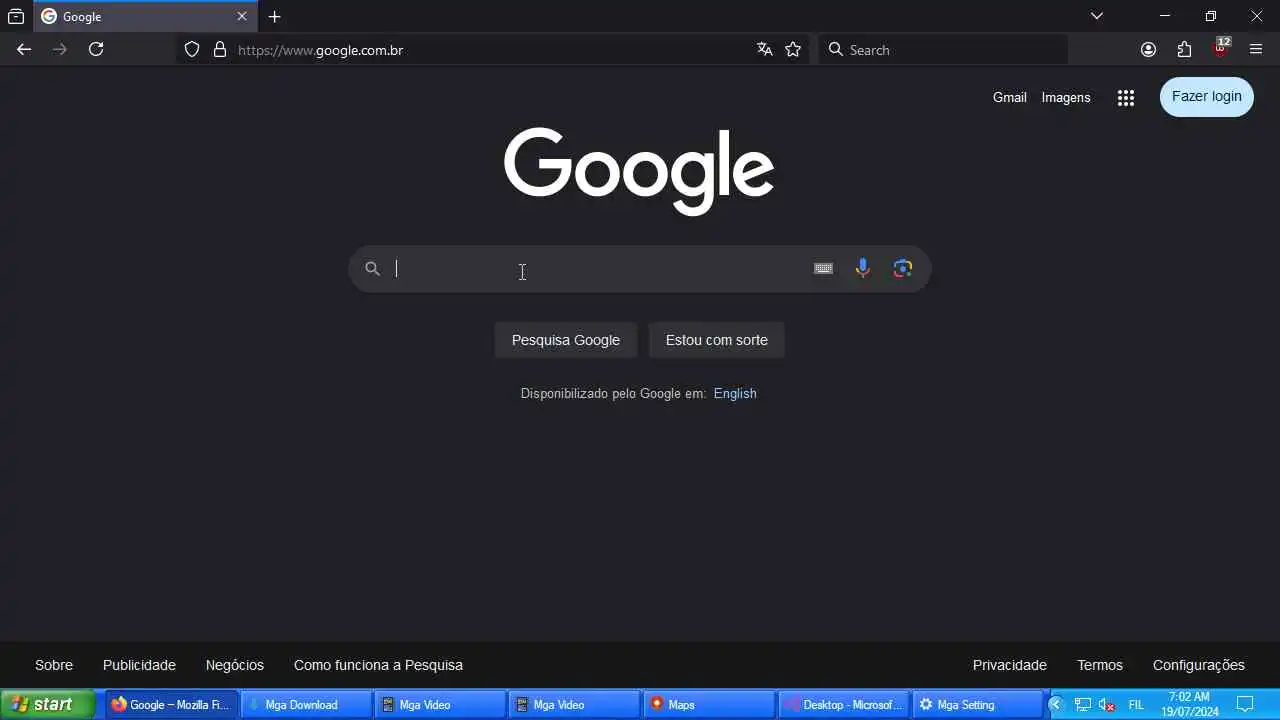Screen dimensions: 1280x720
Task: Open the Extensions puzzle icon
Action: coord(1184,50)
